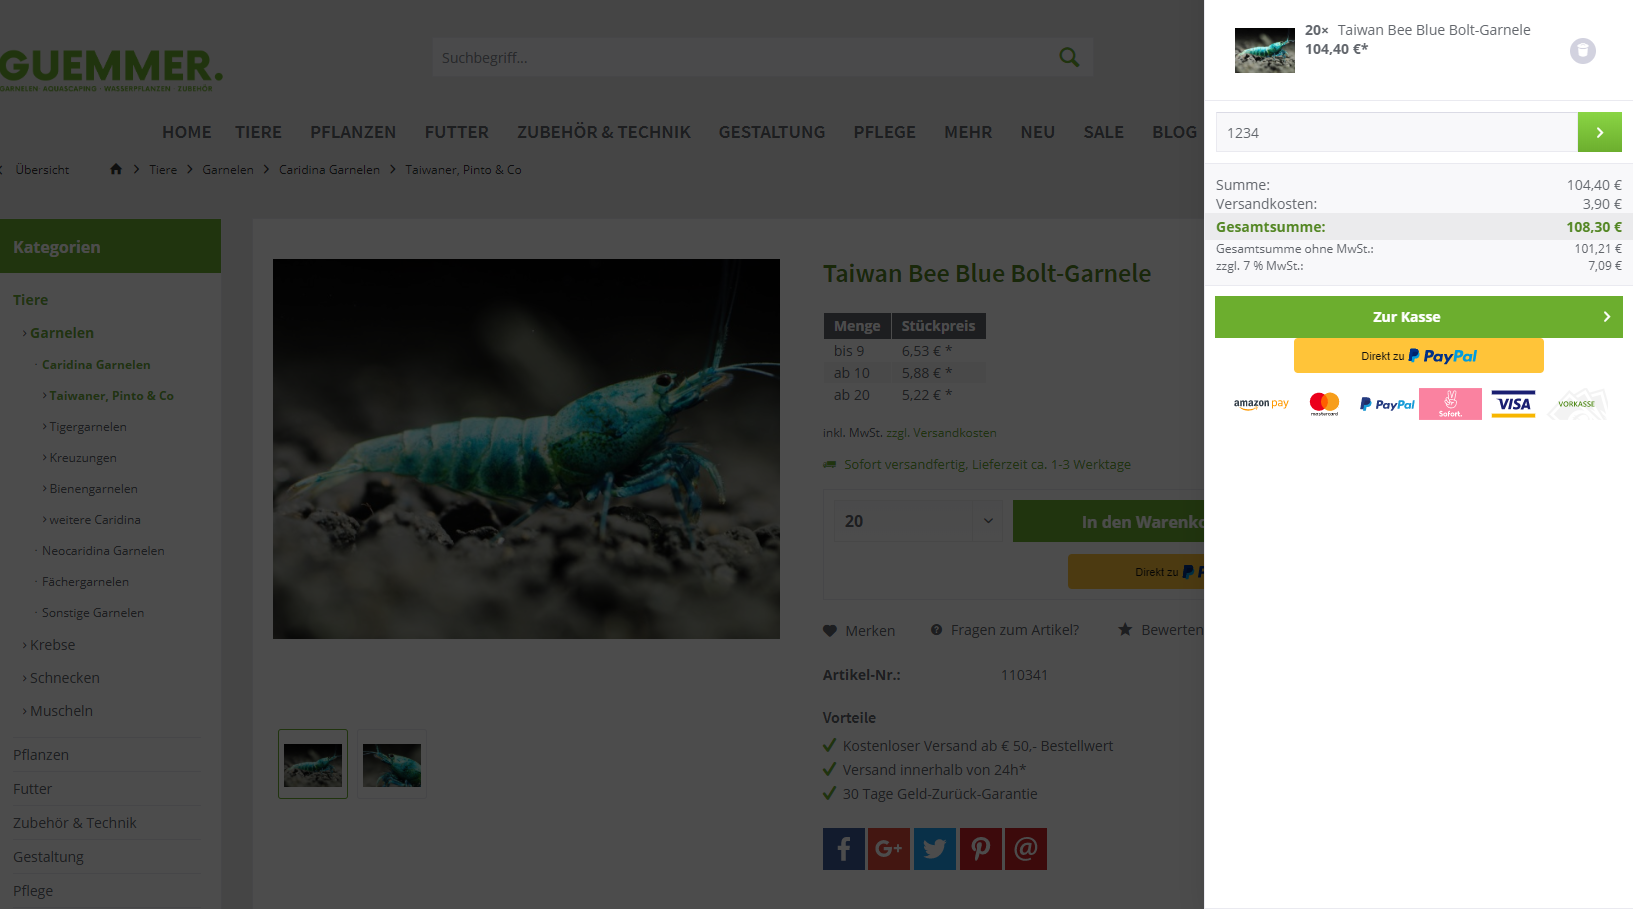
Task: Pay with Direkt zu PayPal in cart
Action: click(x=1418, y=356)
